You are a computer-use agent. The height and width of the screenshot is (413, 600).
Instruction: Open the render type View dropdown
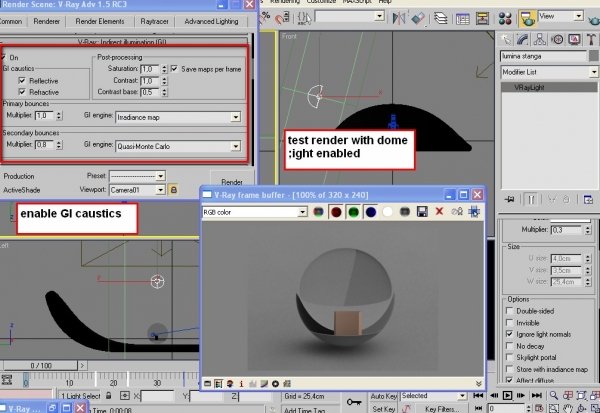pos(579,16)
